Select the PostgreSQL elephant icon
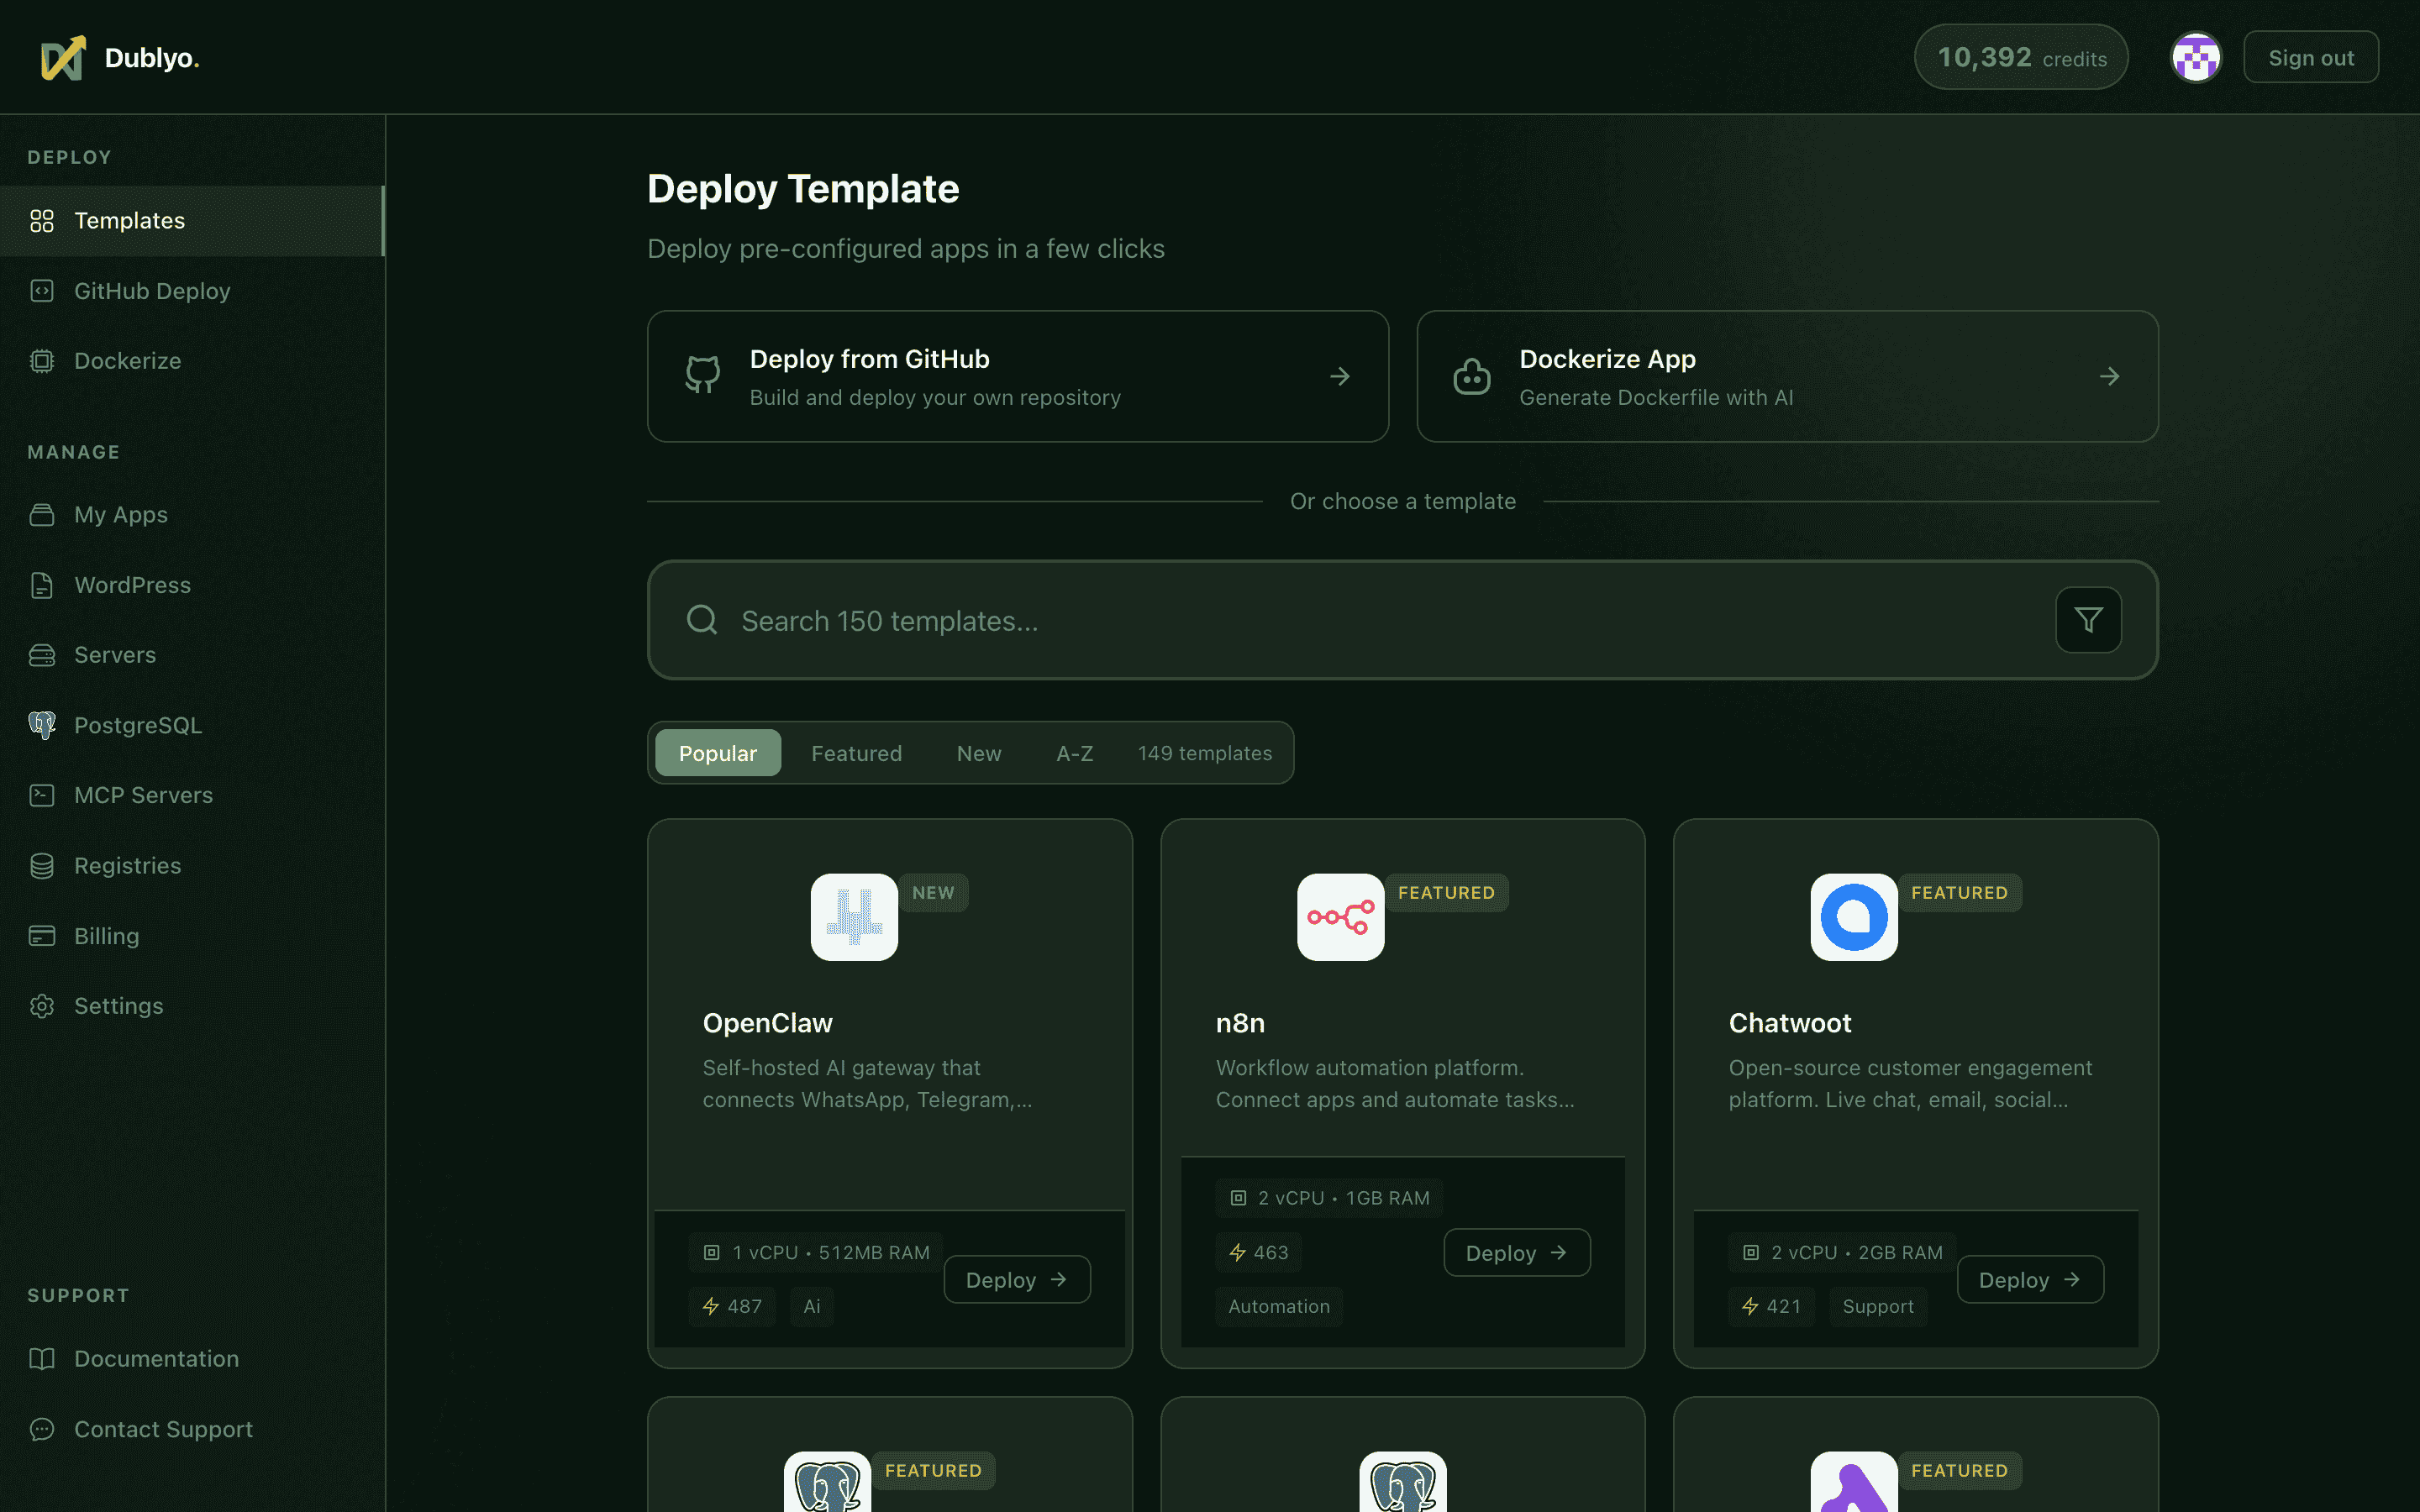This screenshot has height=1512, width=2420. 42,724
